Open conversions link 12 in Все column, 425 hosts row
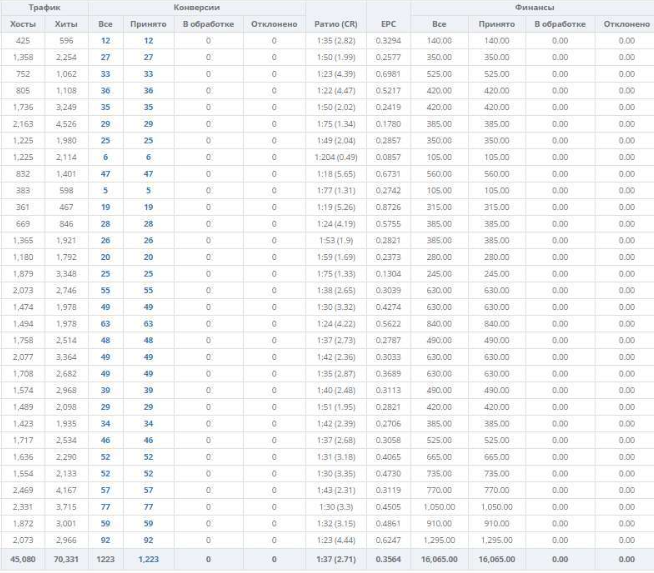This screenshot has height=573, width=654. click(x=106, y=41)
